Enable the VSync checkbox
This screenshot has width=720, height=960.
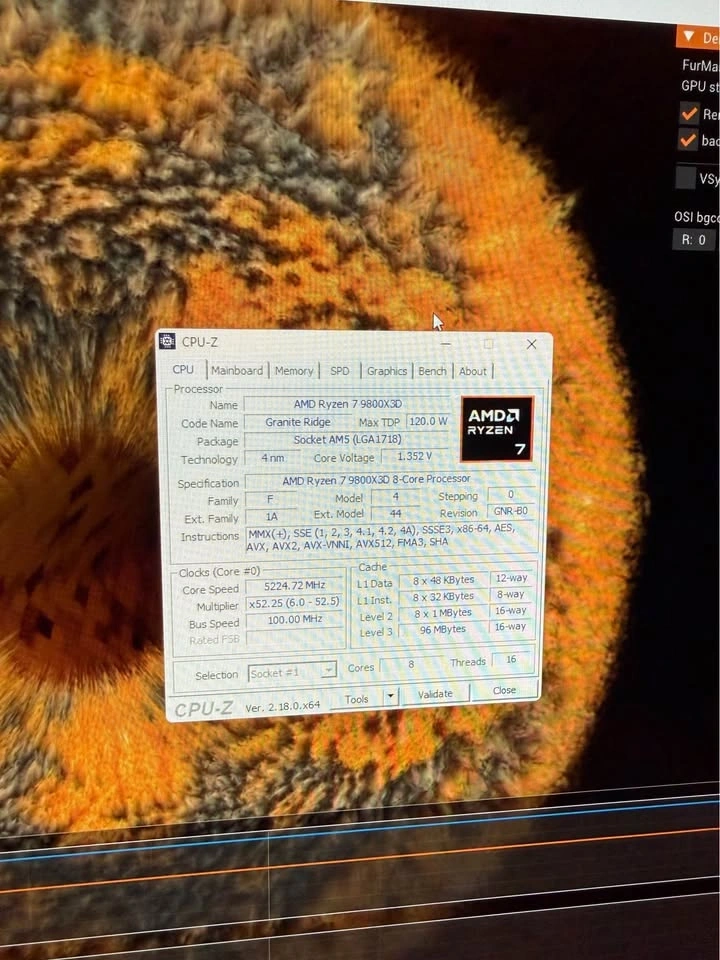click(x=685, y=178)
